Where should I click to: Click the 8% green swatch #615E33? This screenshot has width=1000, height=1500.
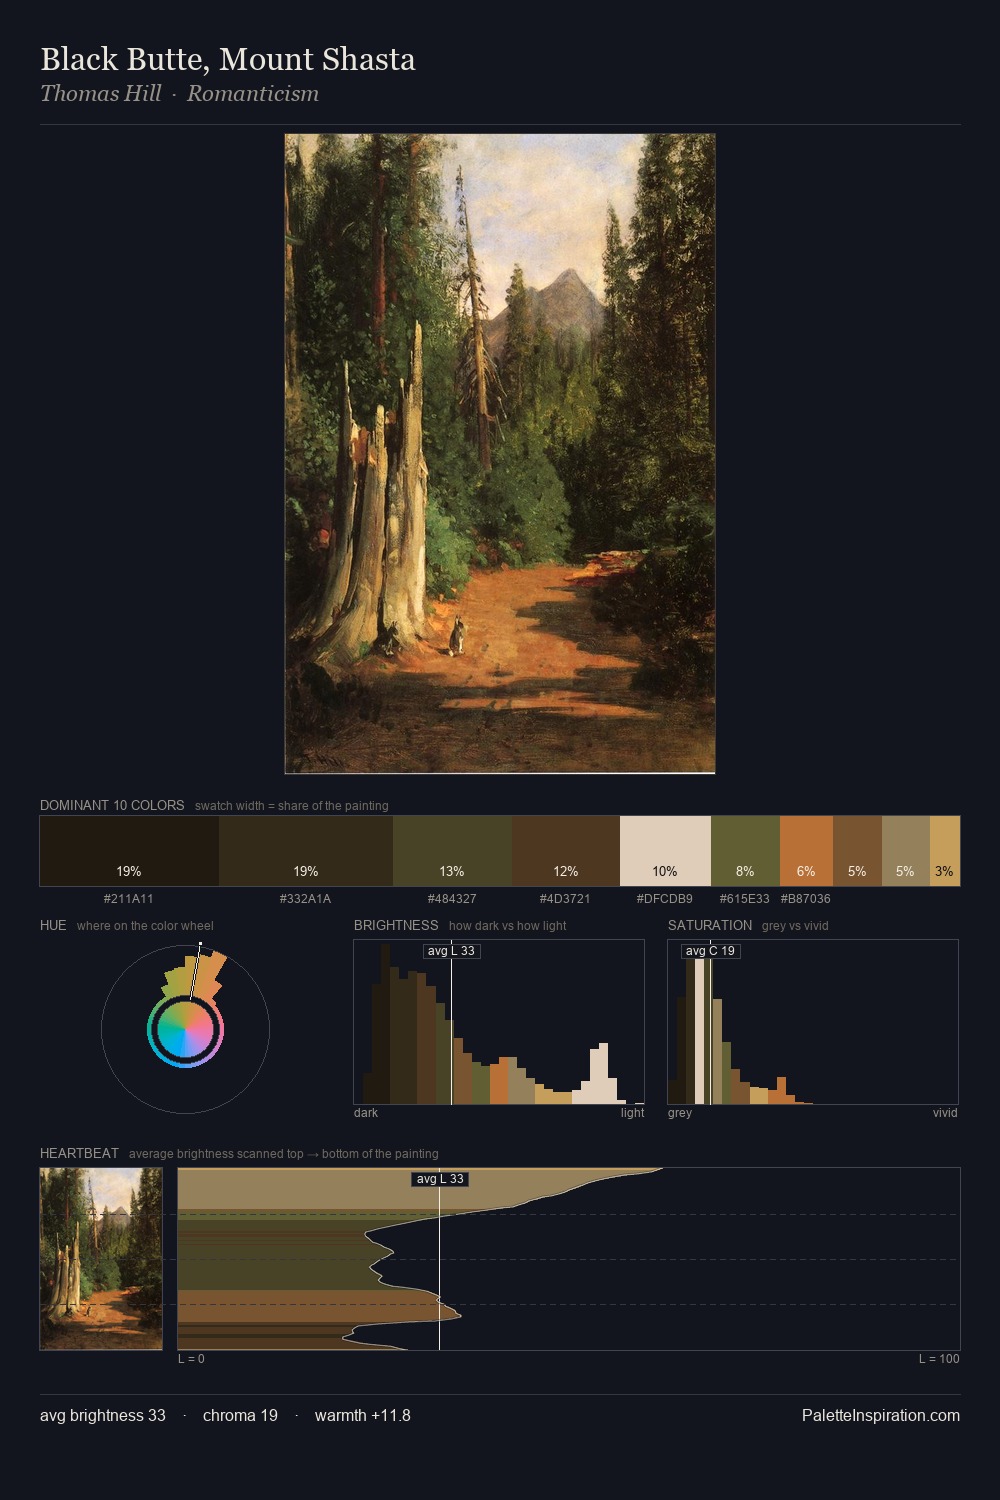tap(745, 851)
